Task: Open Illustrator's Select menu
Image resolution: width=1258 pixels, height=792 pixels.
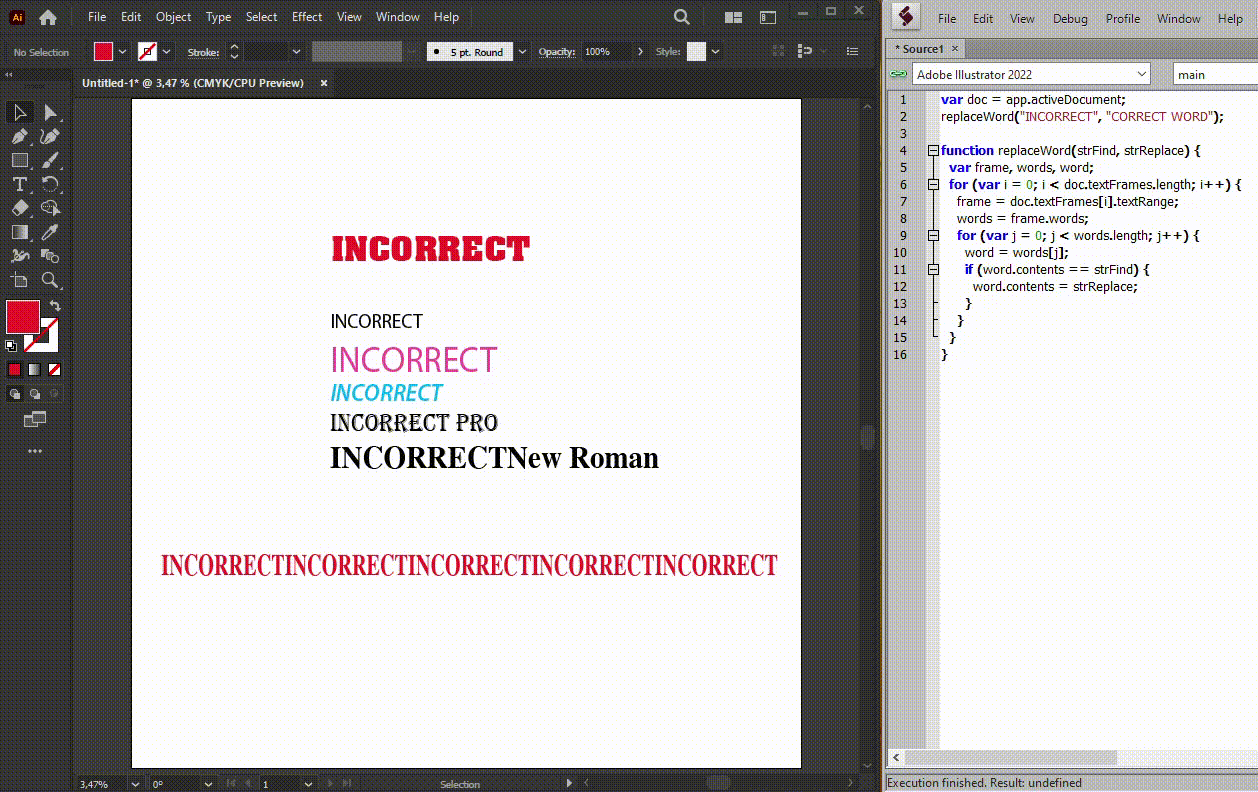Action: pyautogui.click(x=261, y=17)
